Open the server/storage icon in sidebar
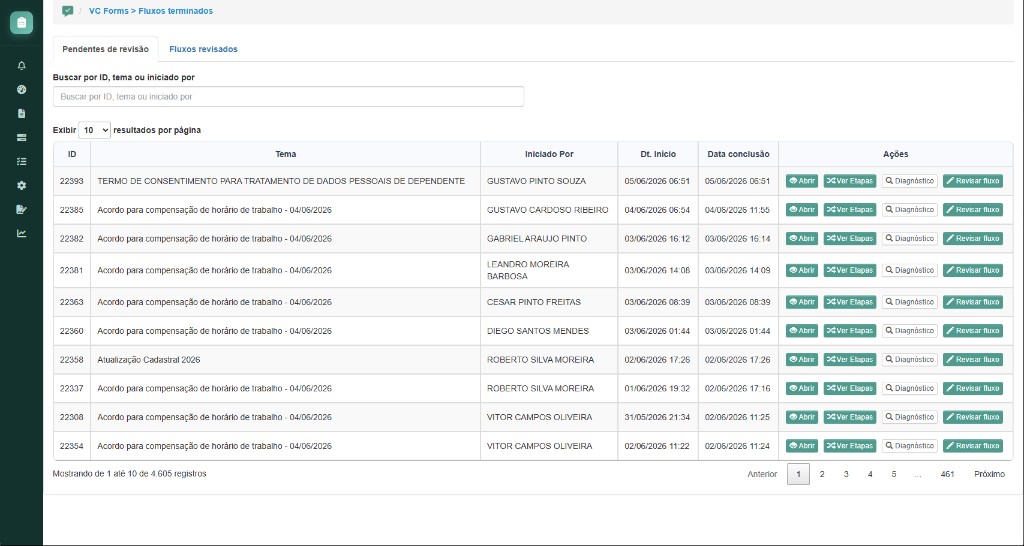1024x546 pixels. coord(22,138)
